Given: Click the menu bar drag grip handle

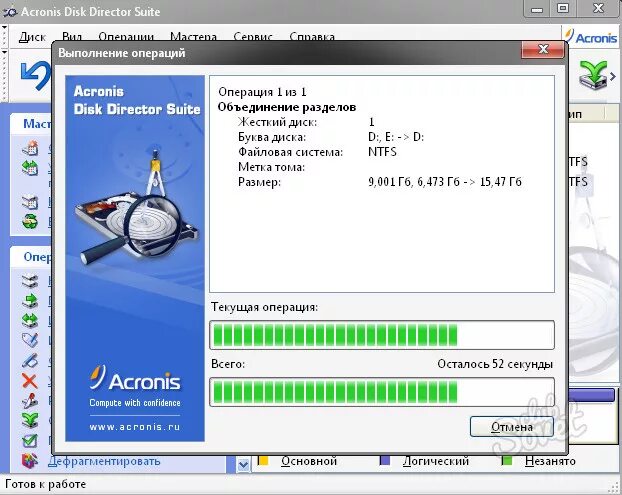Looking at the screenshot, I should click(4, 36).
